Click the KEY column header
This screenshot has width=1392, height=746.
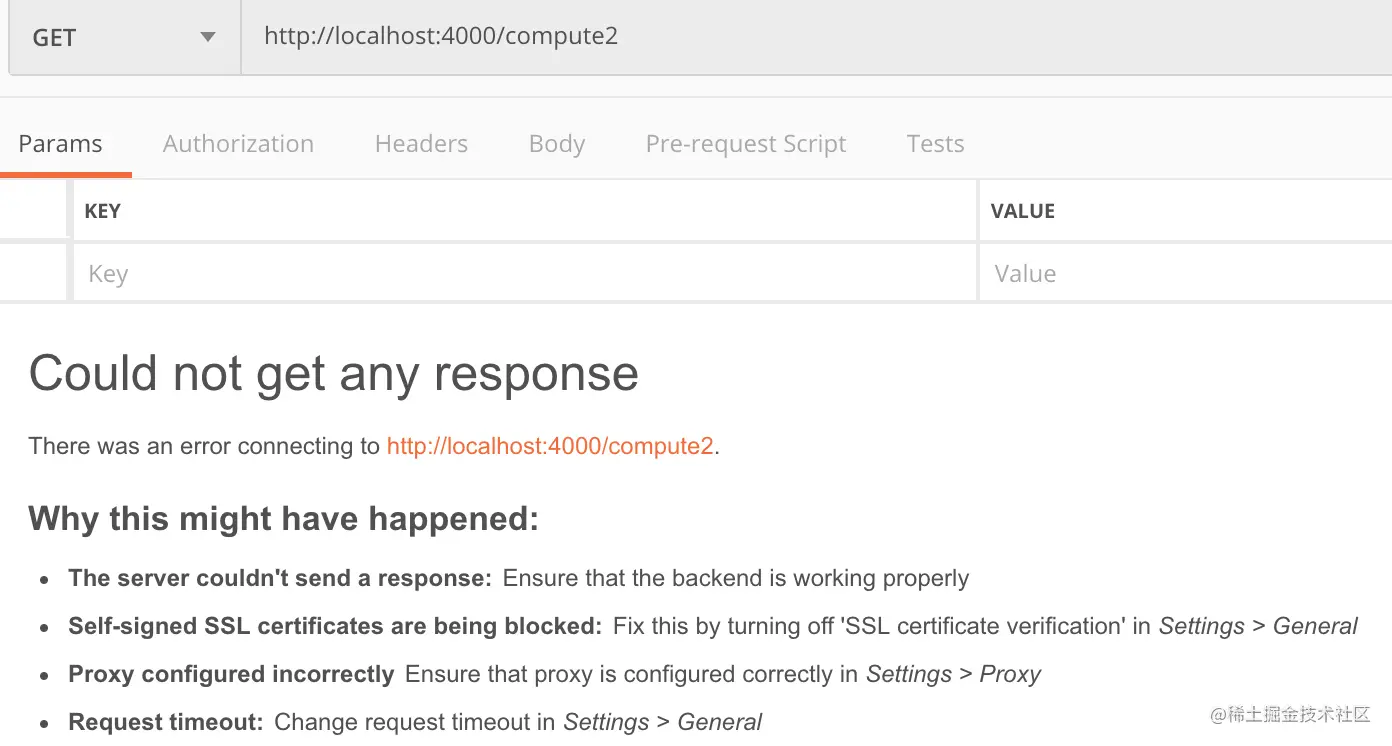[103, 211]
